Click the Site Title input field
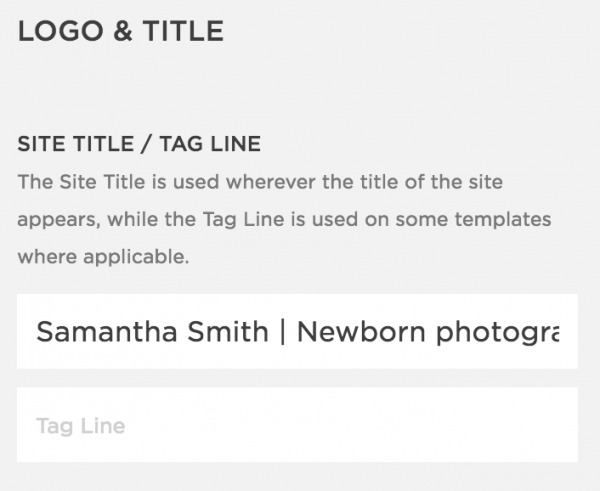 coord(297,332)
